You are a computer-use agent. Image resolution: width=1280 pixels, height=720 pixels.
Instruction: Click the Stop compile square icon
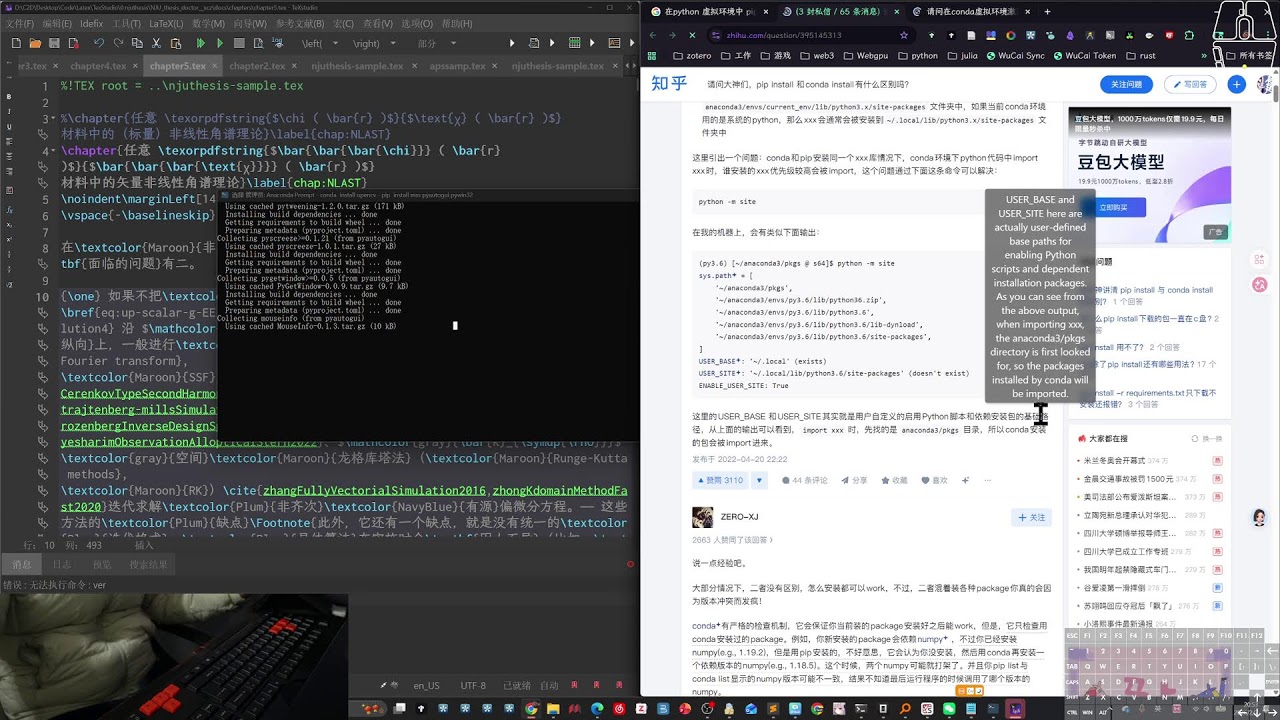[x=238, y=43]
